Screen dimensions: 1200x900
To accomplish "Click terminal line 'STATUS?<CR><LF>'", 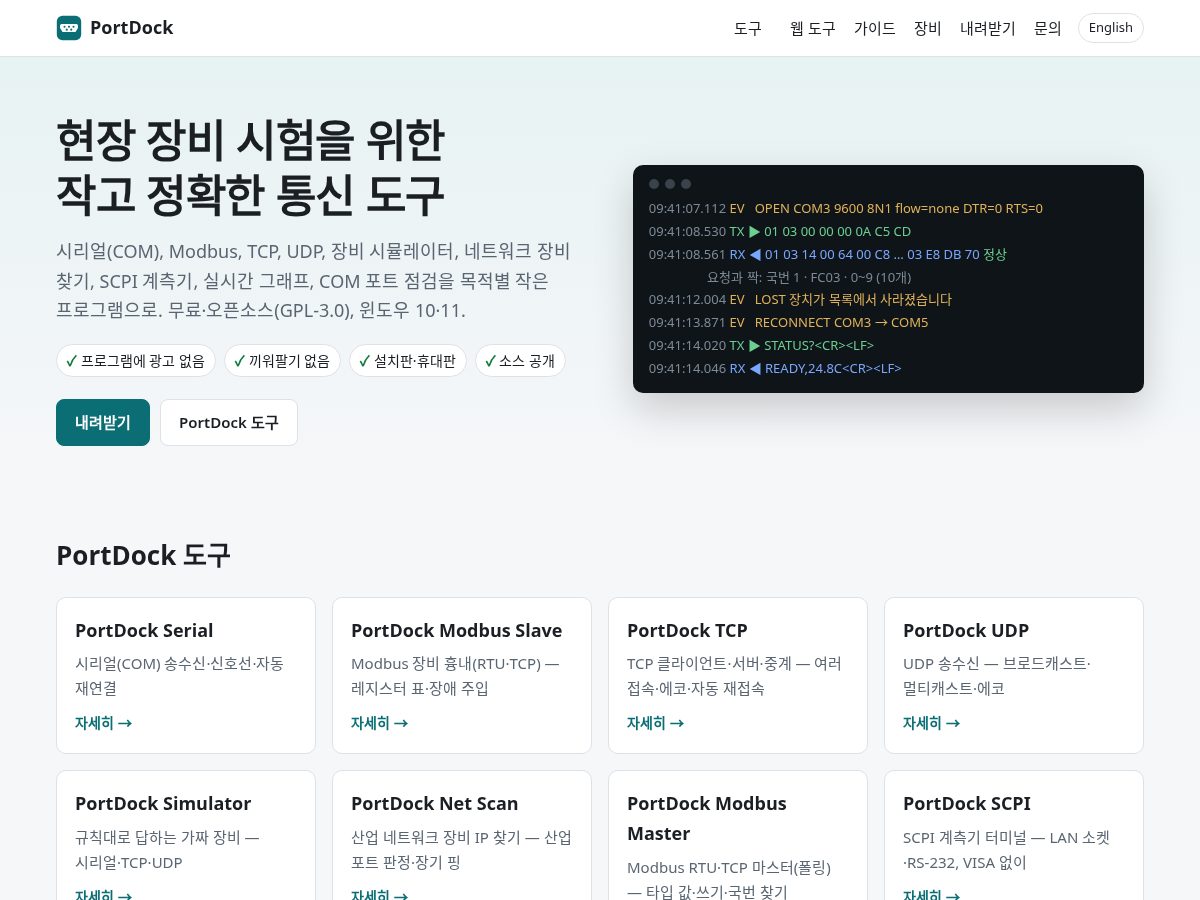I will coord(761,346).
